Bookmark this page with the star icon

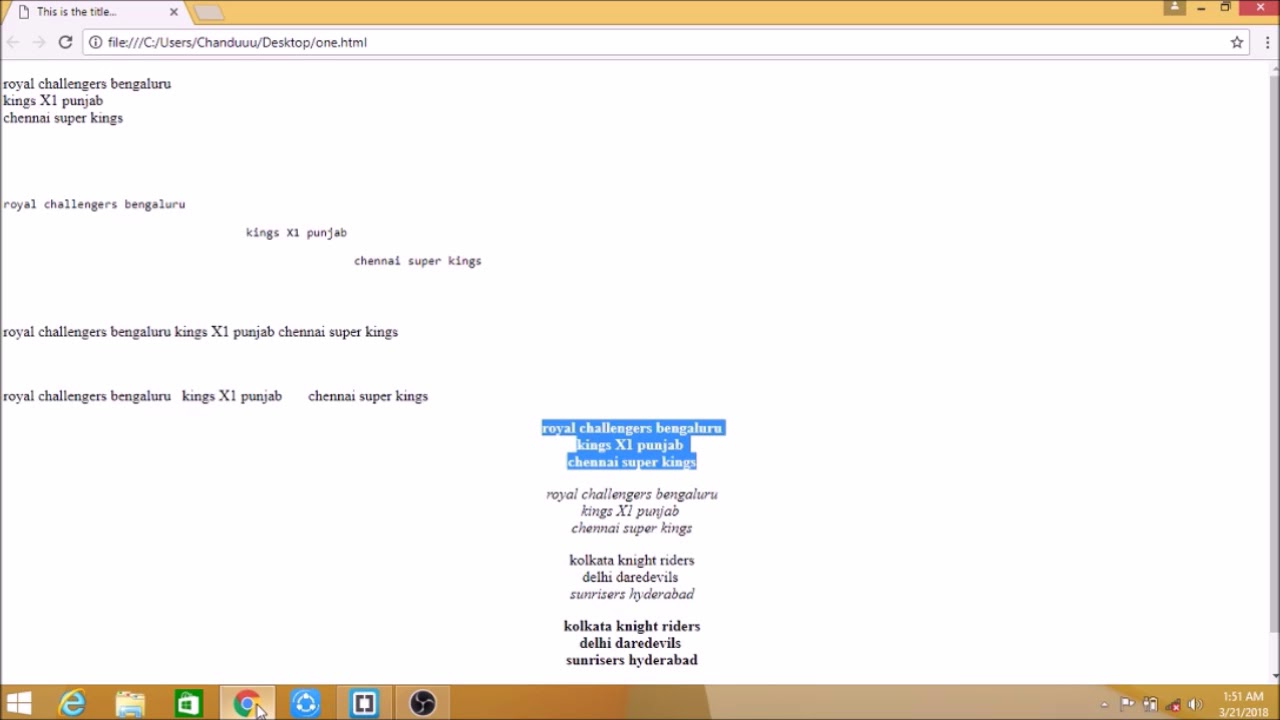(x=1237, y=42)
